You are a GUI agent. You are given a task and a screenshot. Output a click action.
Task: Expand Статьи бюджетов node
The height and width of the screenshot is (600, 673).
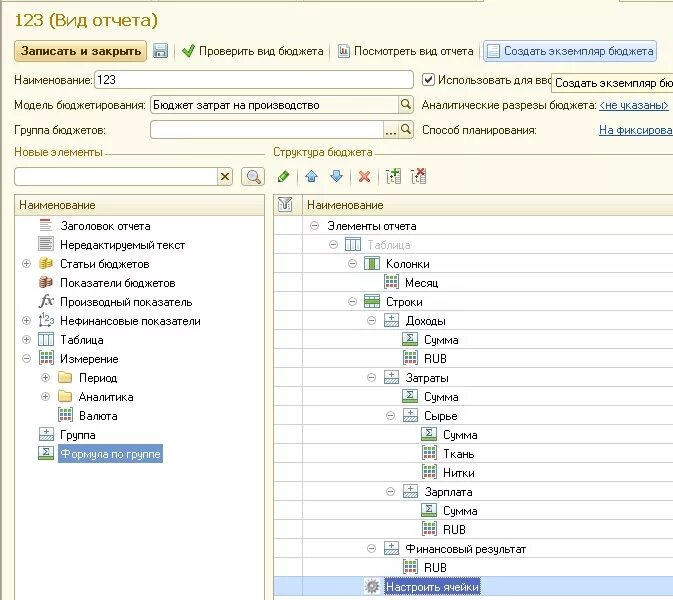(x=27, y=264)
